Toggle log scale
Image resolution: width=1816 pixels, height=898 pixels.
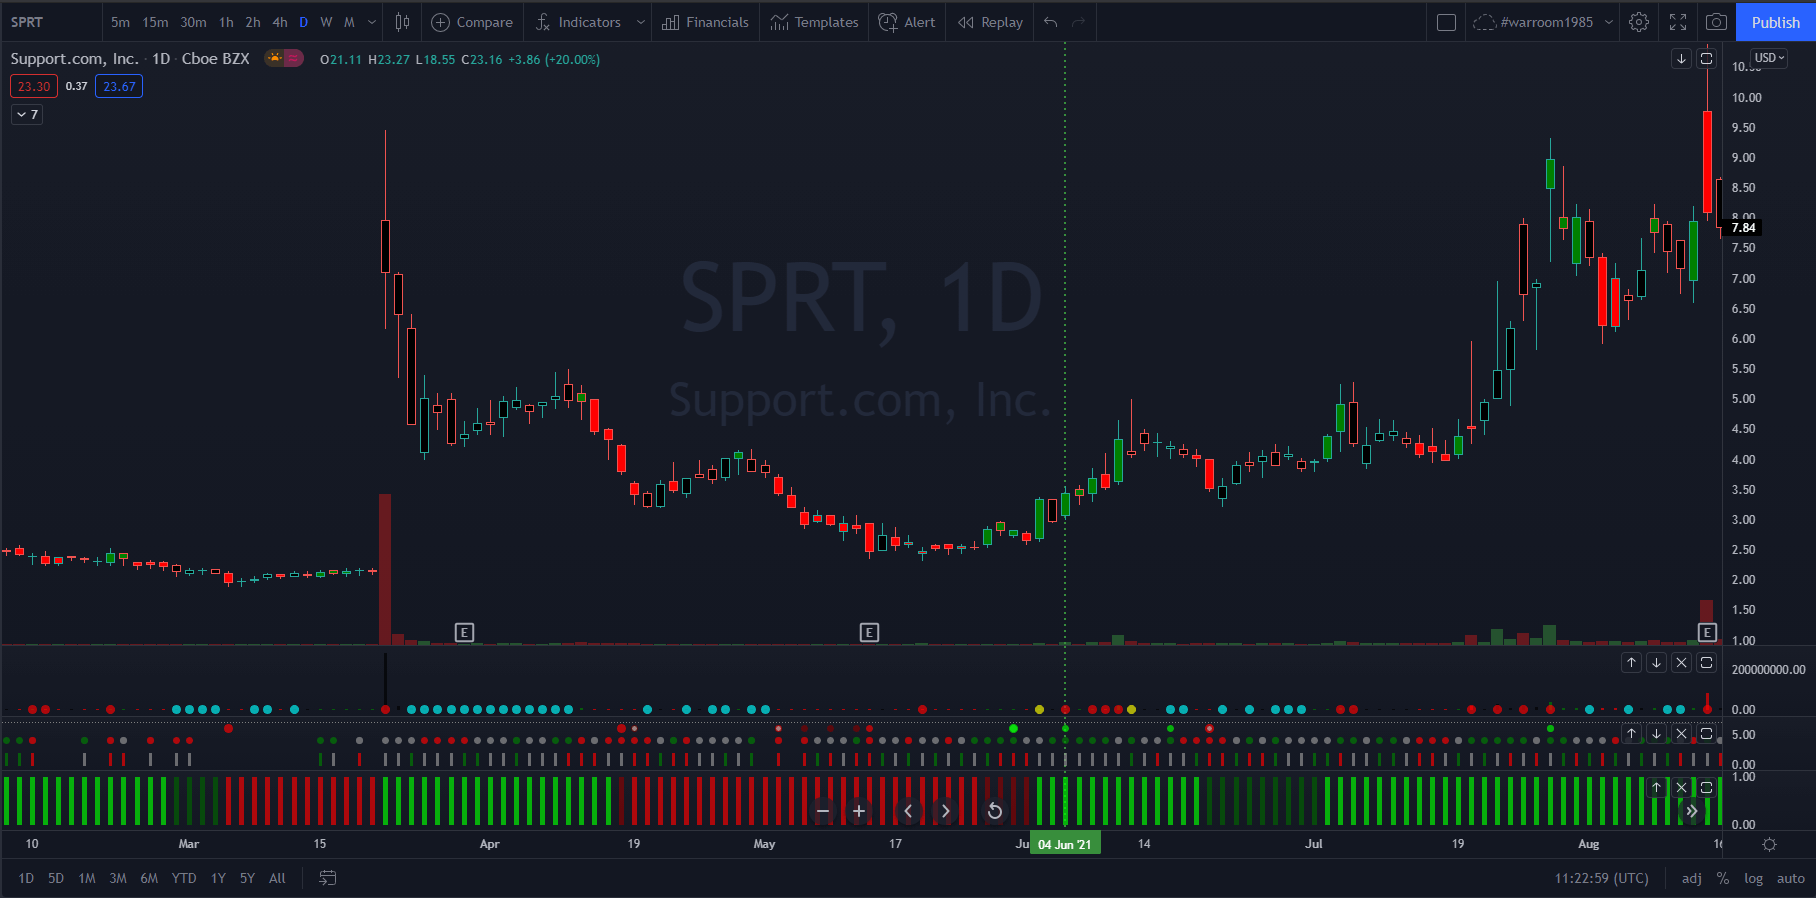[1754, 879]
